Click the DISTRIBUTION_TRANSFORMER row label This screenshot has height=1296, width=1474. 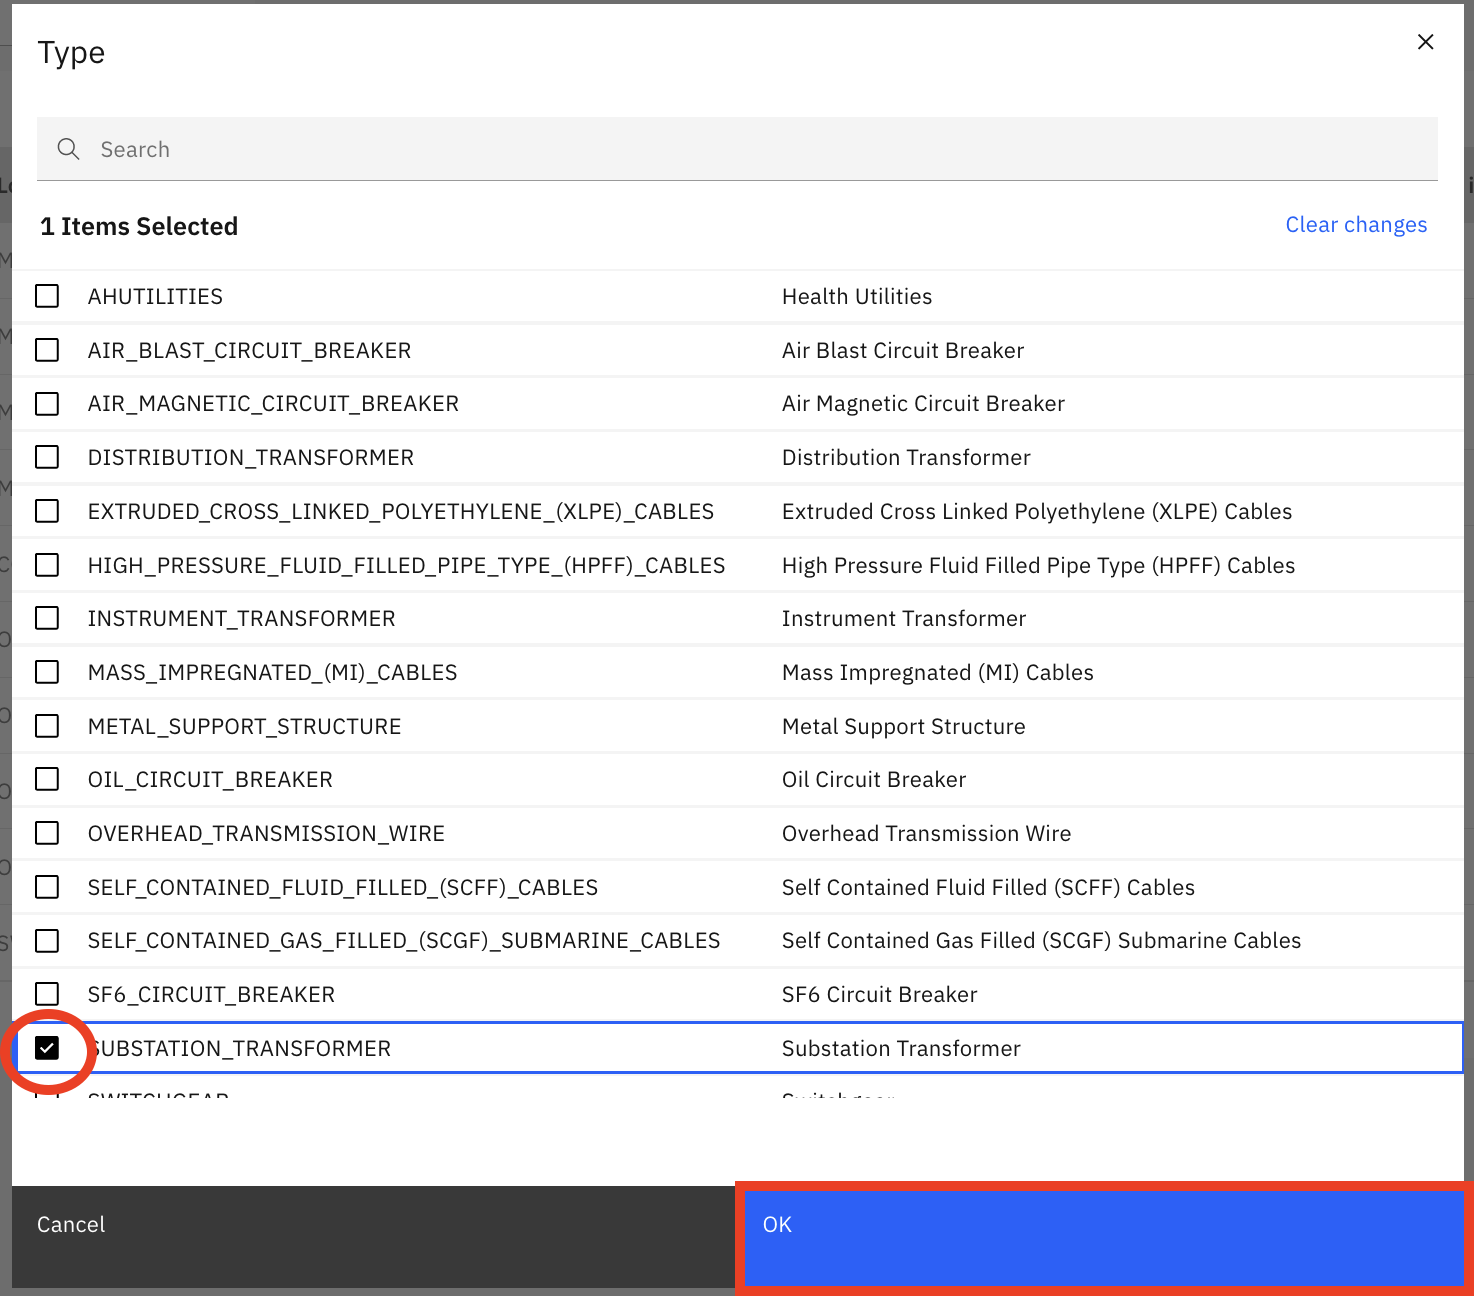click(x=250, y=457)
